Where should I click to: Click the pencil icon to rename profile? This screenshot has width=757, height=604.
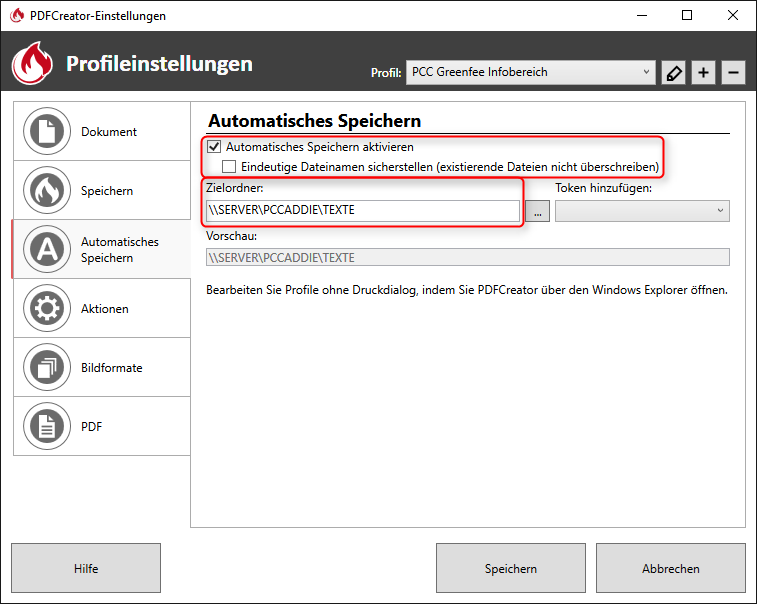tap(674, 73)
